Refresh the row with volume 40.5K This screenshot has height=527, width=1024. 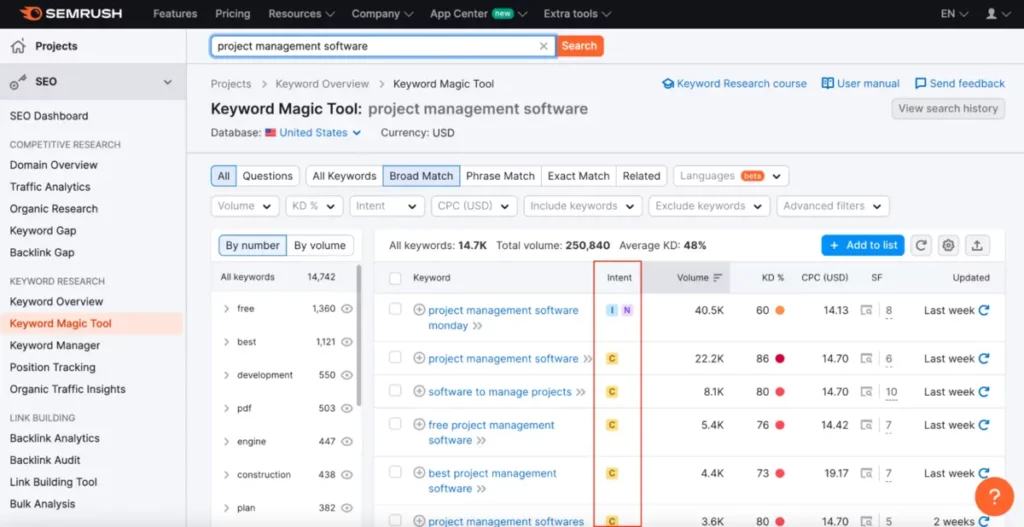(x=984, y=310)
